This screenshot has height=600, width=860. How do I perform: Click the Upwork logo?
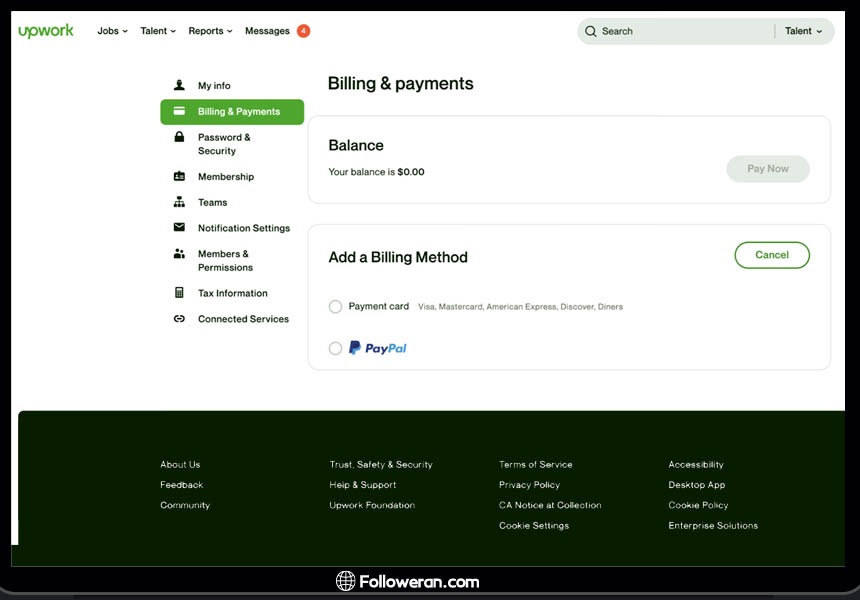tap(46, 31)
